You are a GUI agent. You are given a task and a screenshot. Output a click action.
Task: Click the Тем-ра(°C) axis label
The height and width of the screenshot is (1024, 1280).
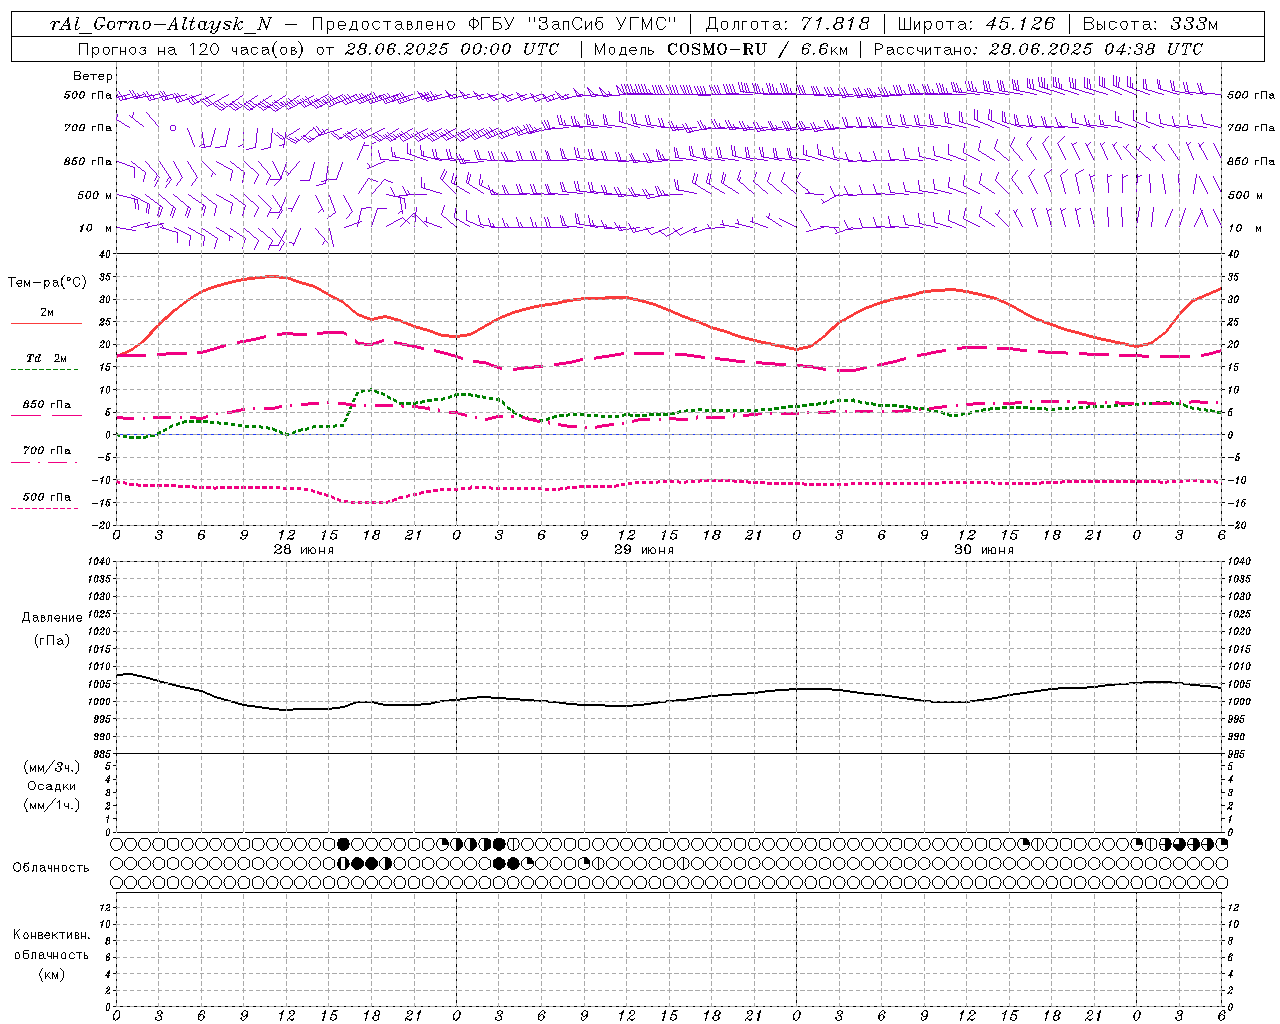click(47, 282)
